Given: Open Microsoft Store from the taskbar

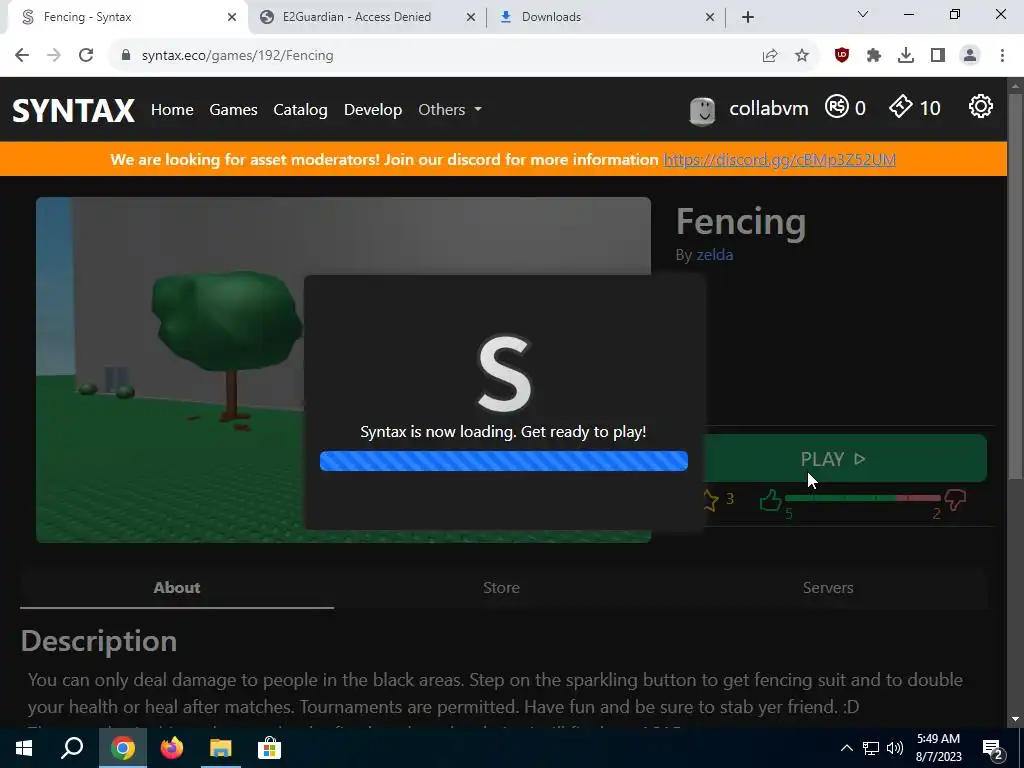Looking at the screenshot, I should click(x=269, y=748).
